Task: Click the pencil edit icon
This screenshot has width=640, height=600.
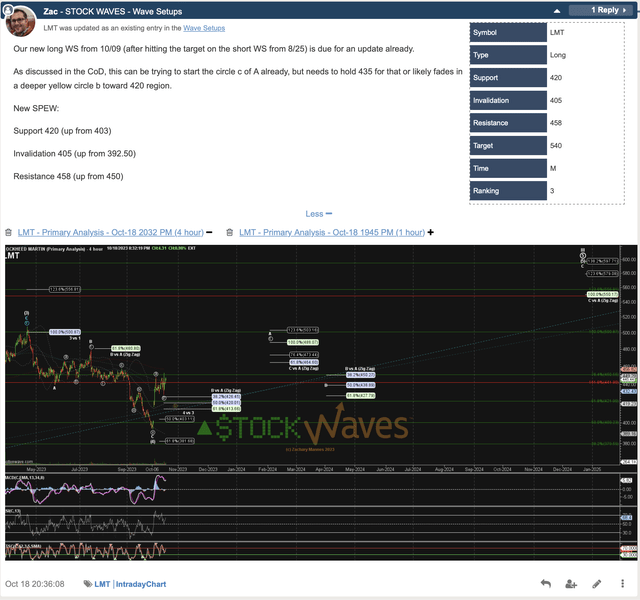Action: 597,583
